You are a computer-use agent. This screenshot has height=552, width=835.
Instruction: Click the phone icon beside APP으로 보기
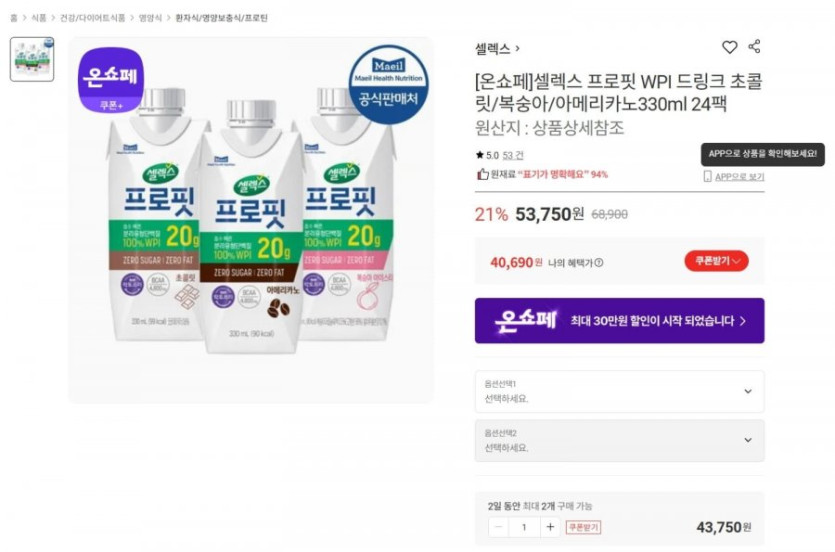point(707,177)
